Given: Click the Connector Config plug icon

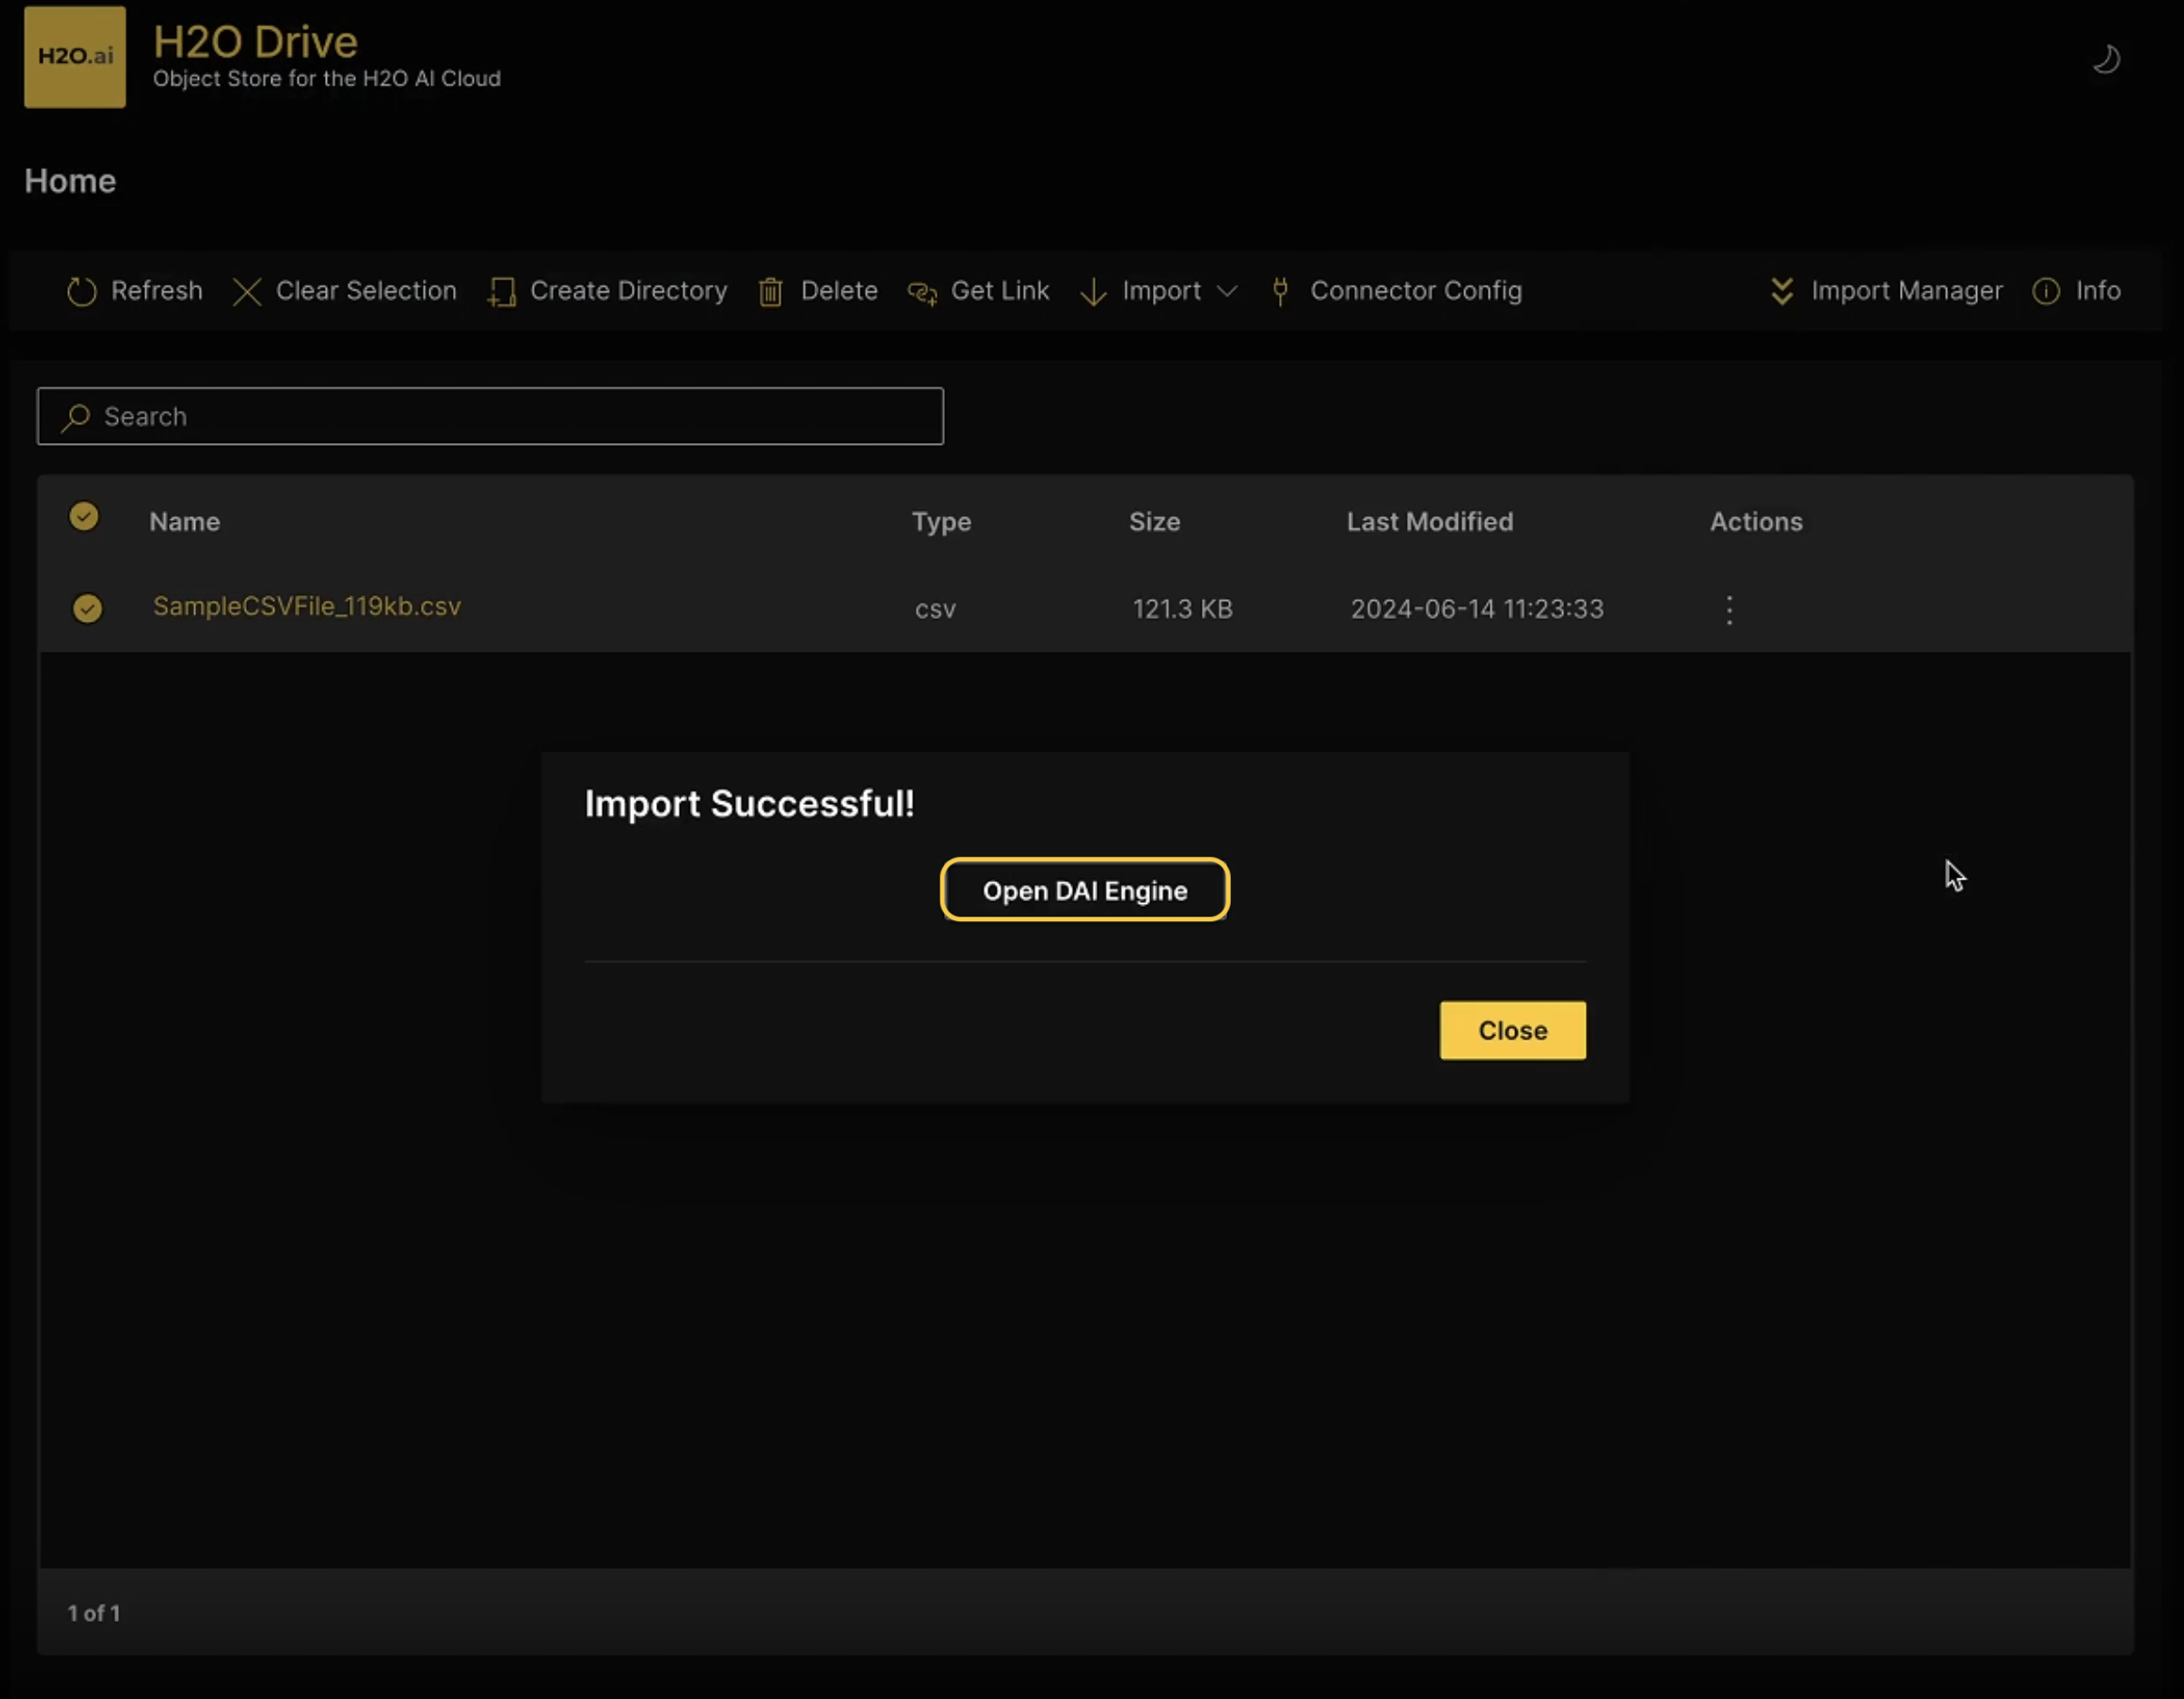Looking at the screenshot, I should (x=1280, y=291).
